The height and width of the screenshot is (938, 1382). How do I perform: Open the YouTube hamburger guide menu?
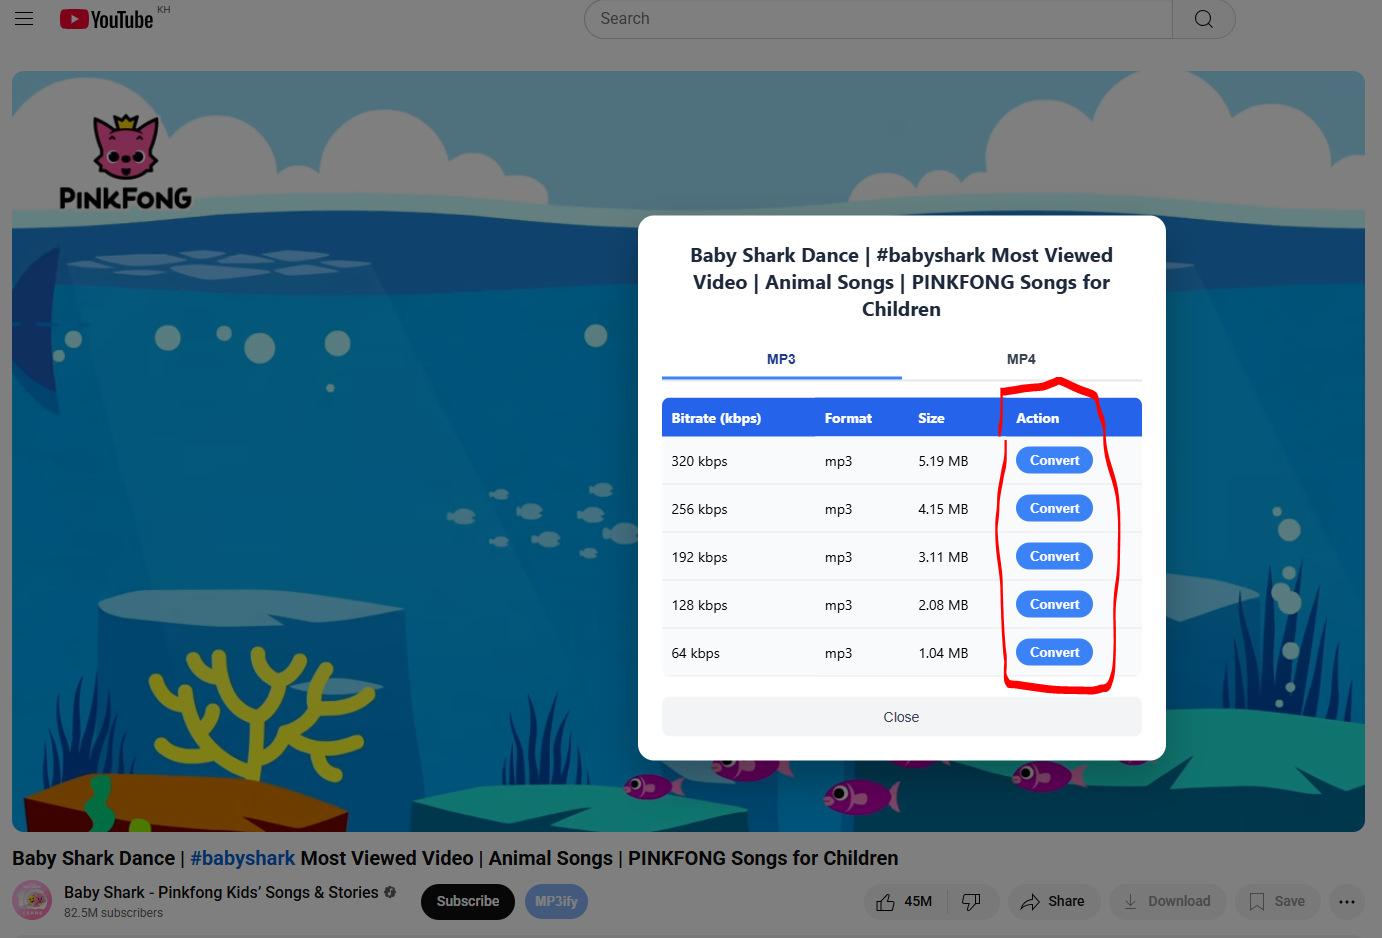tap(24, 19)
